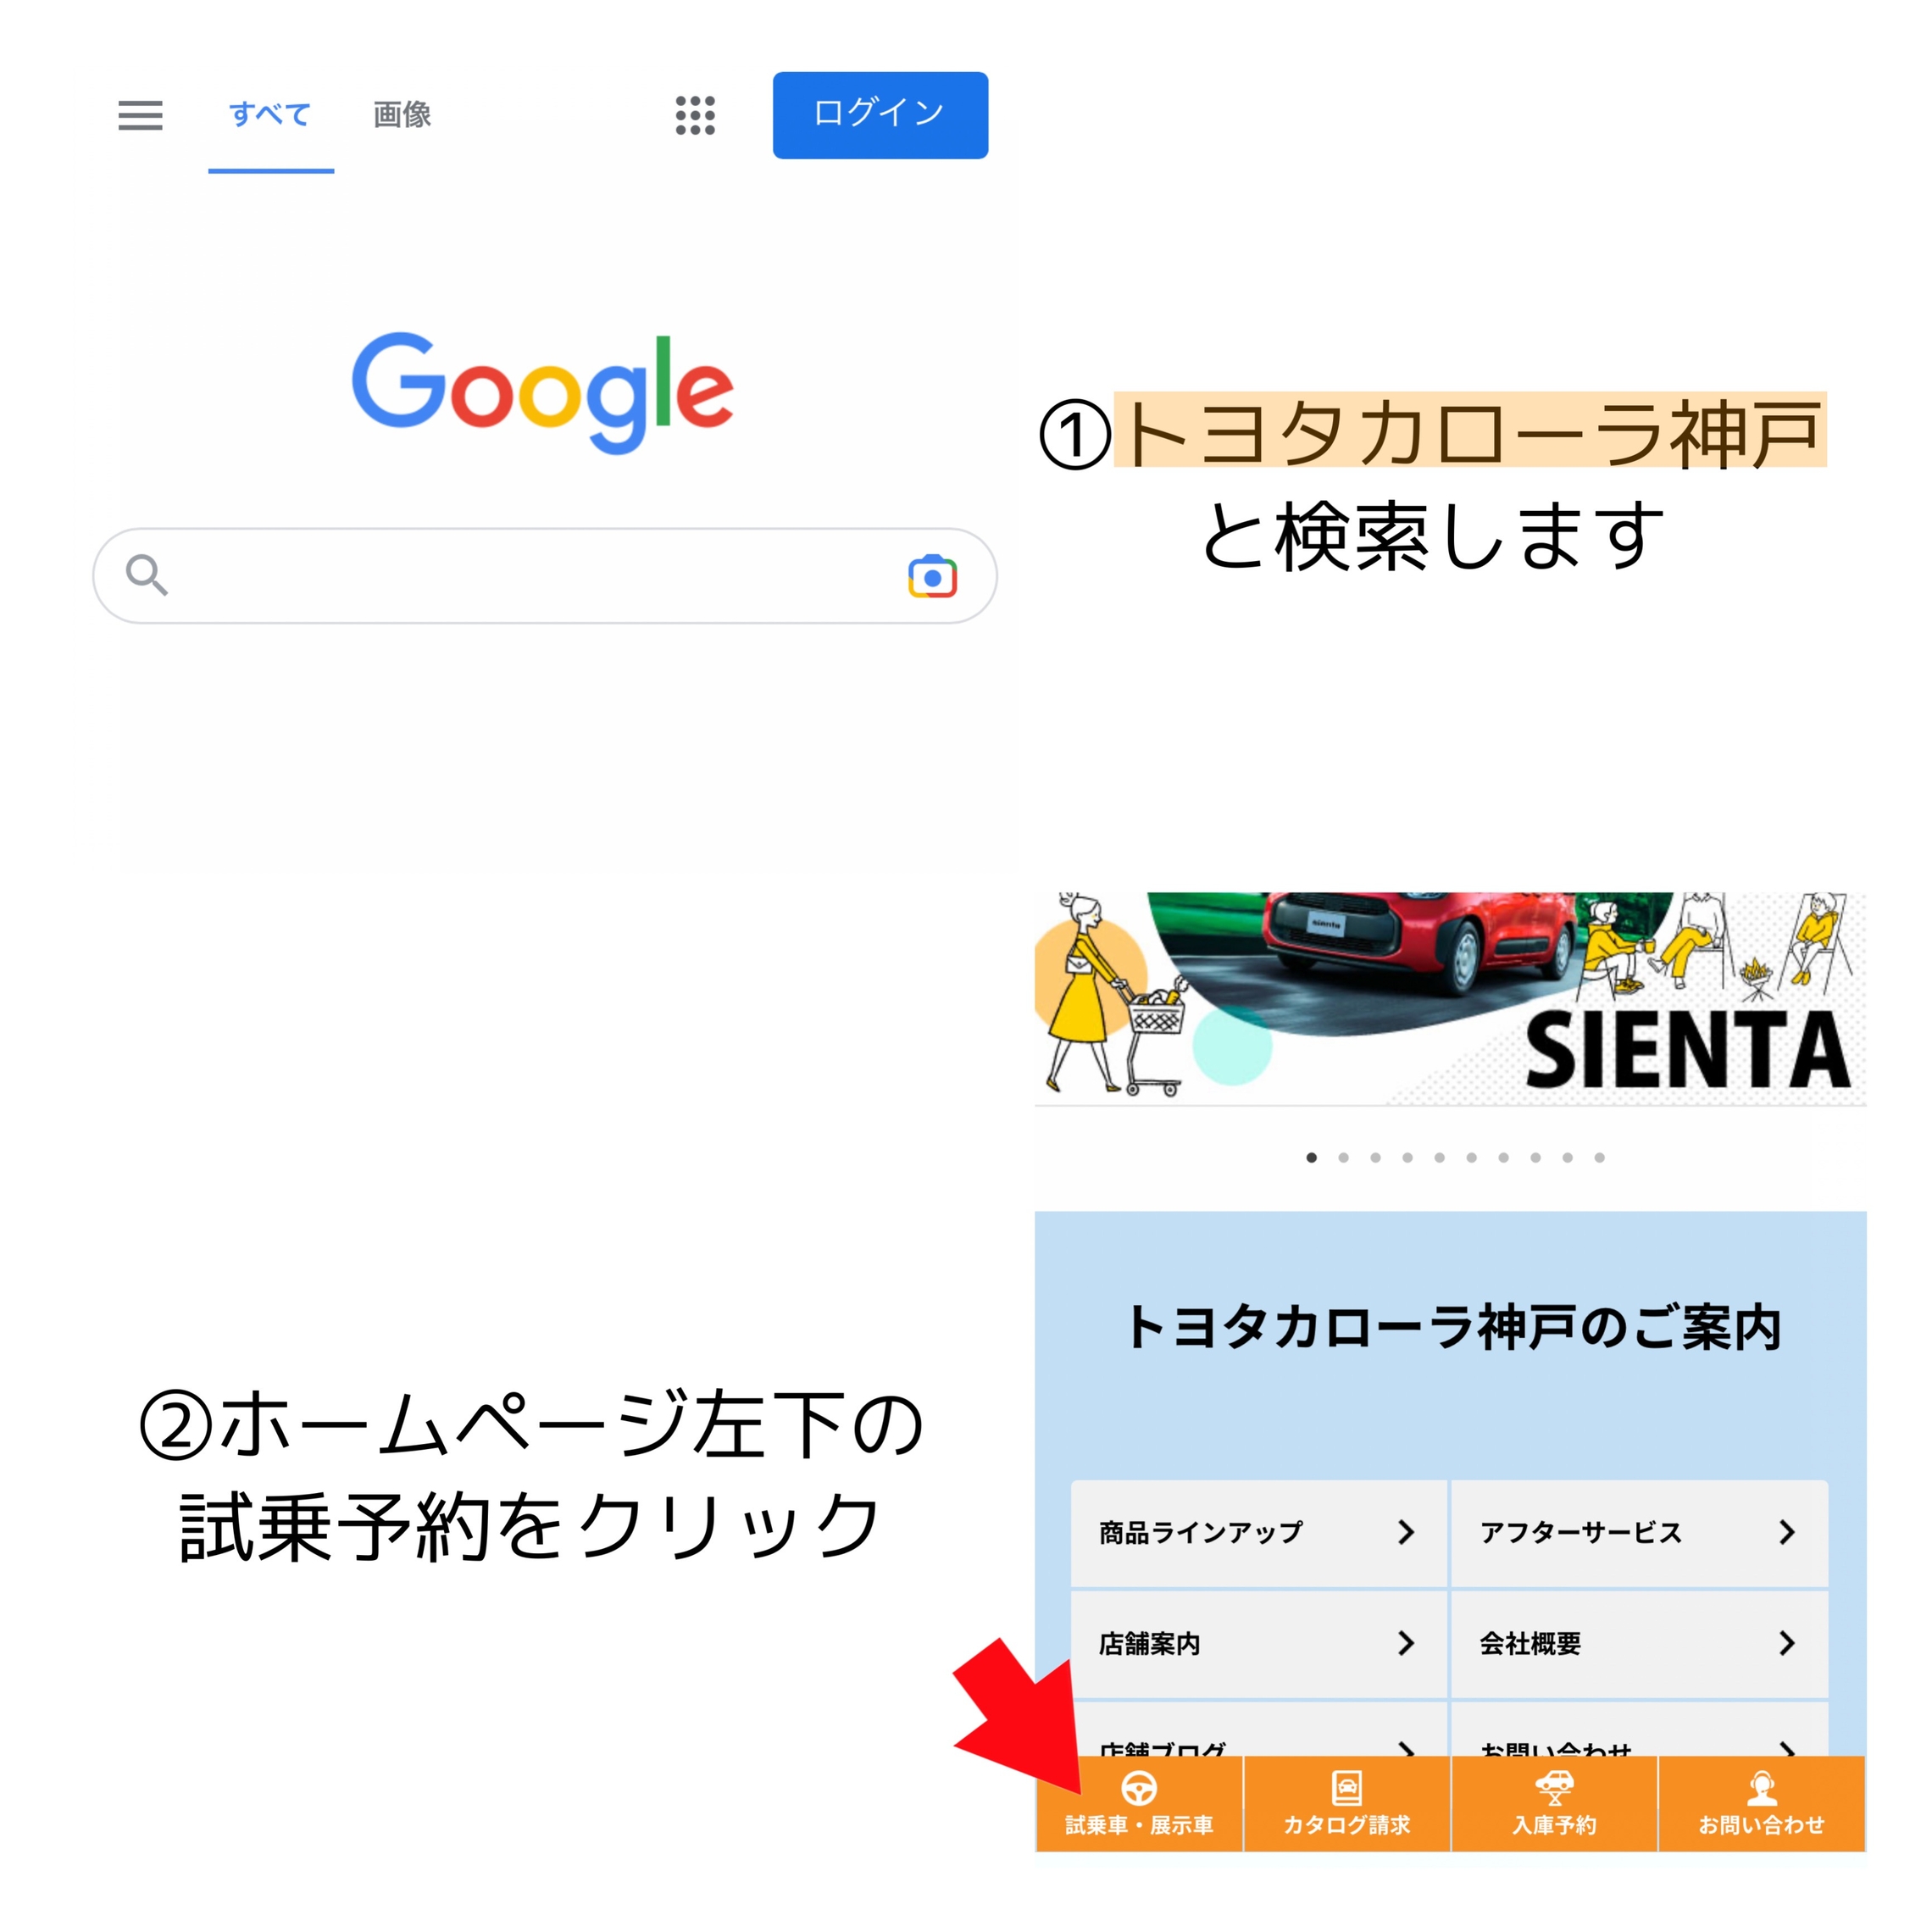Open the hamburger menu icon
1932x1932 pixels.
(x=140, y=115)
